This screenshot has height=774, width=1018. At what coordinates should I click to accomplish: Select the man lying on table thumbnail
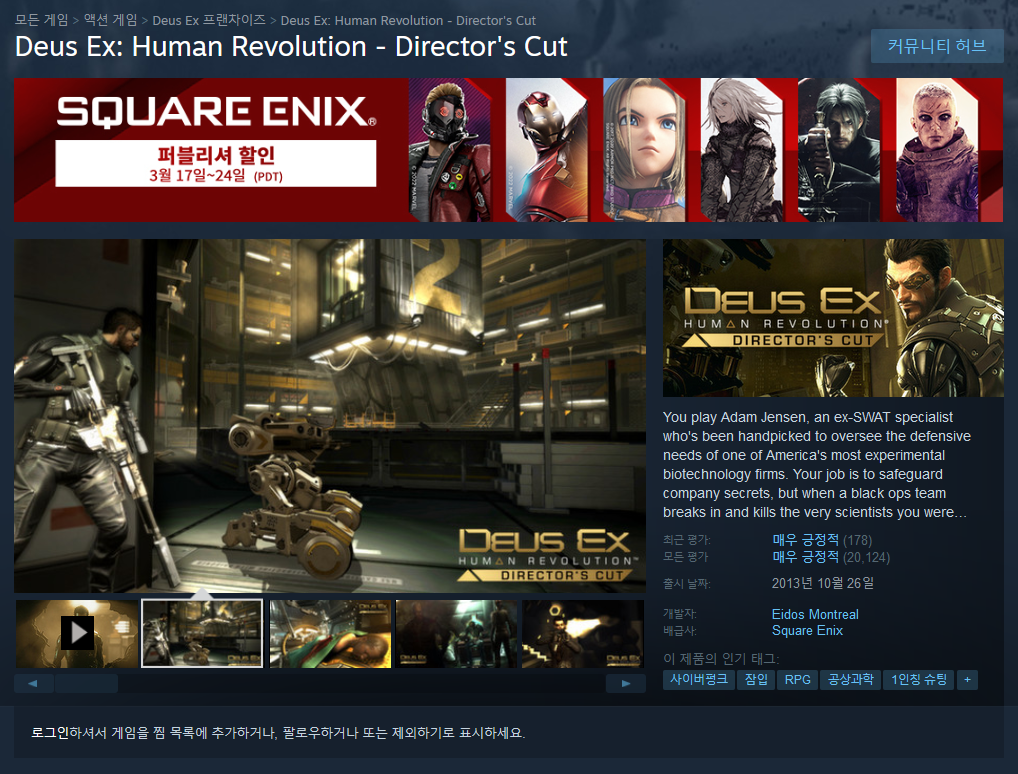point(330,634)
